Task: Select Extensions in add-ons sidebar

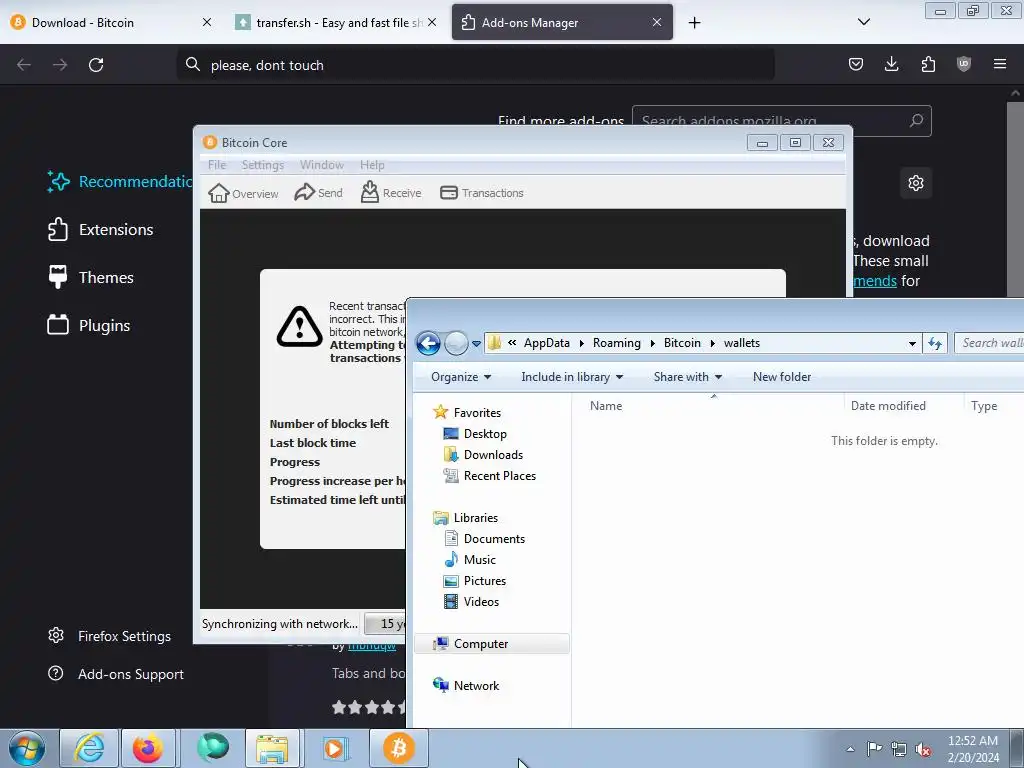Action: pos(101,230)
